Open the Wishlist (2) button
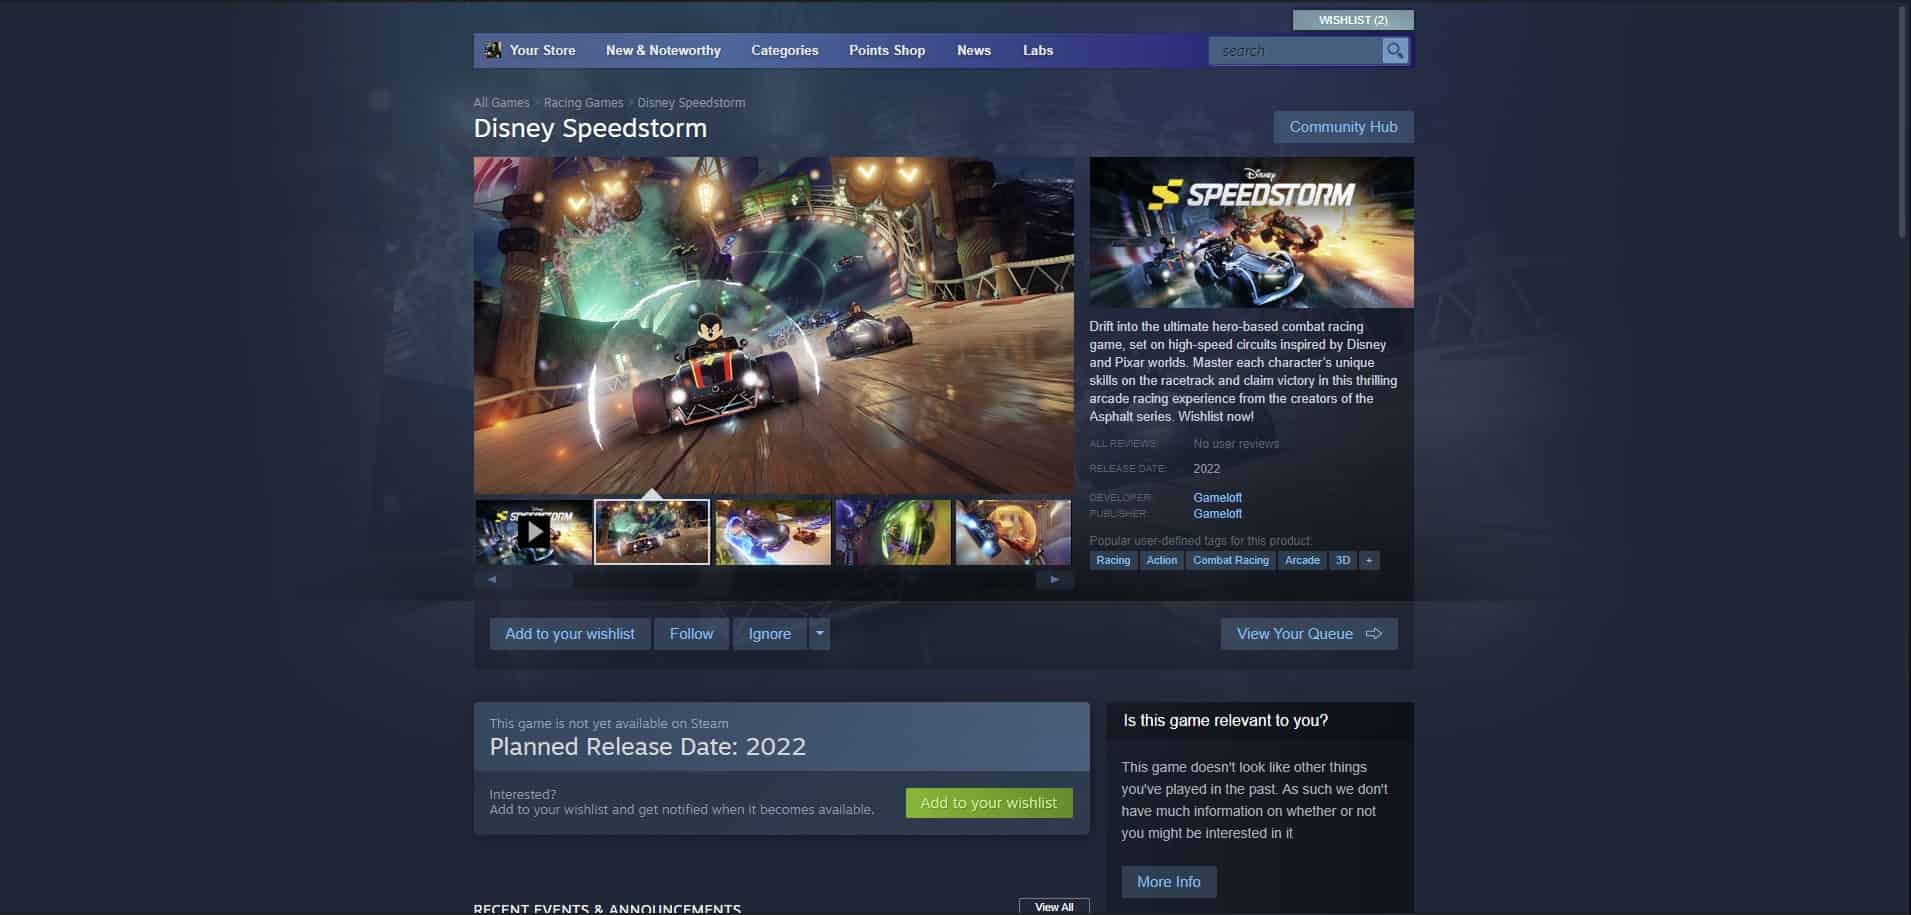 click(x=1352, y=20)
